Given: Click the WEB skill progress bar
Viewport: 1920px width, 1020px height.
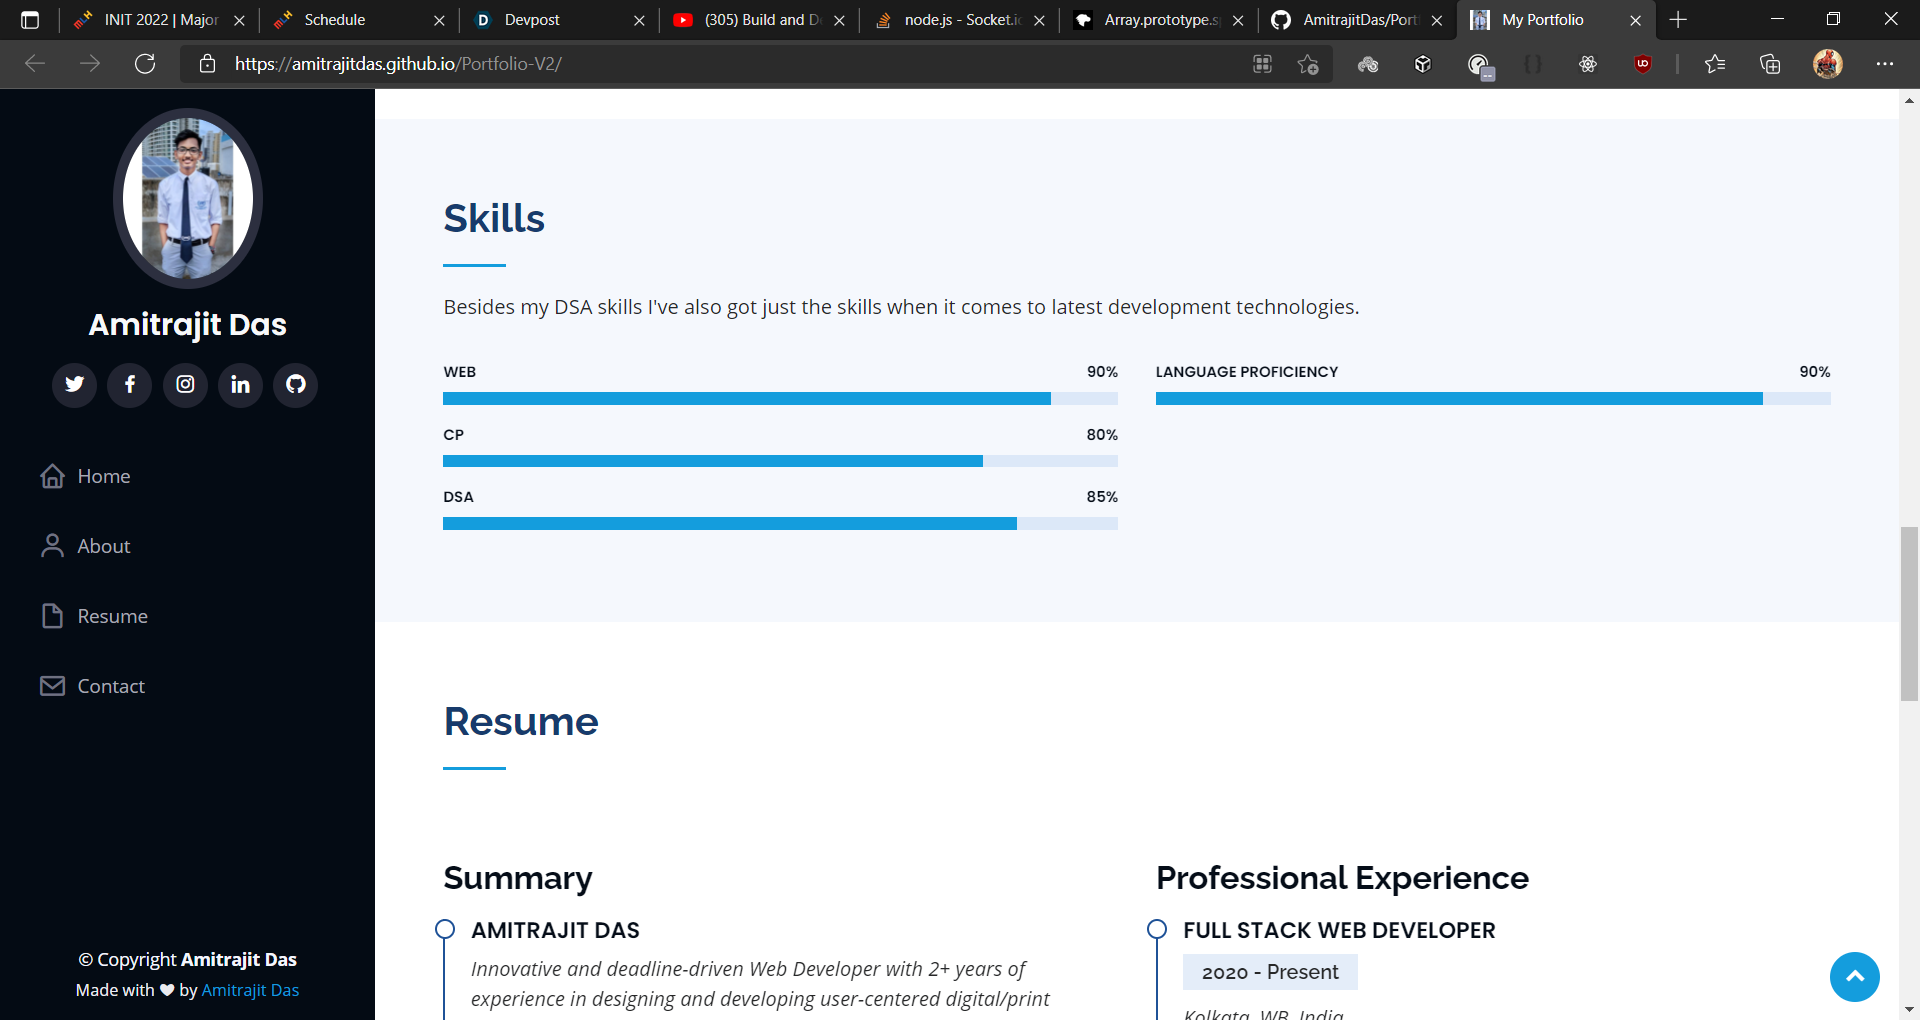Looking at the screenshot, I should (780, 398).
